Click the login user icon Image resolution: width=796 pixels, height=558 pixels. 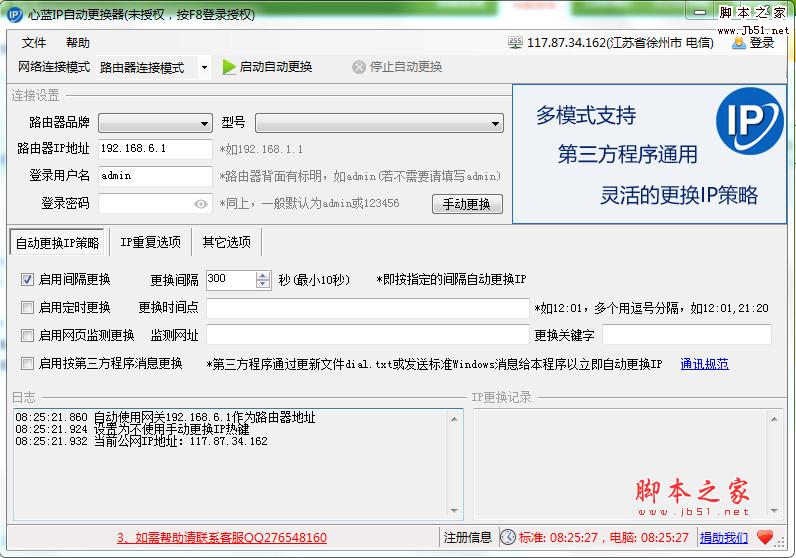click(739, 43)
